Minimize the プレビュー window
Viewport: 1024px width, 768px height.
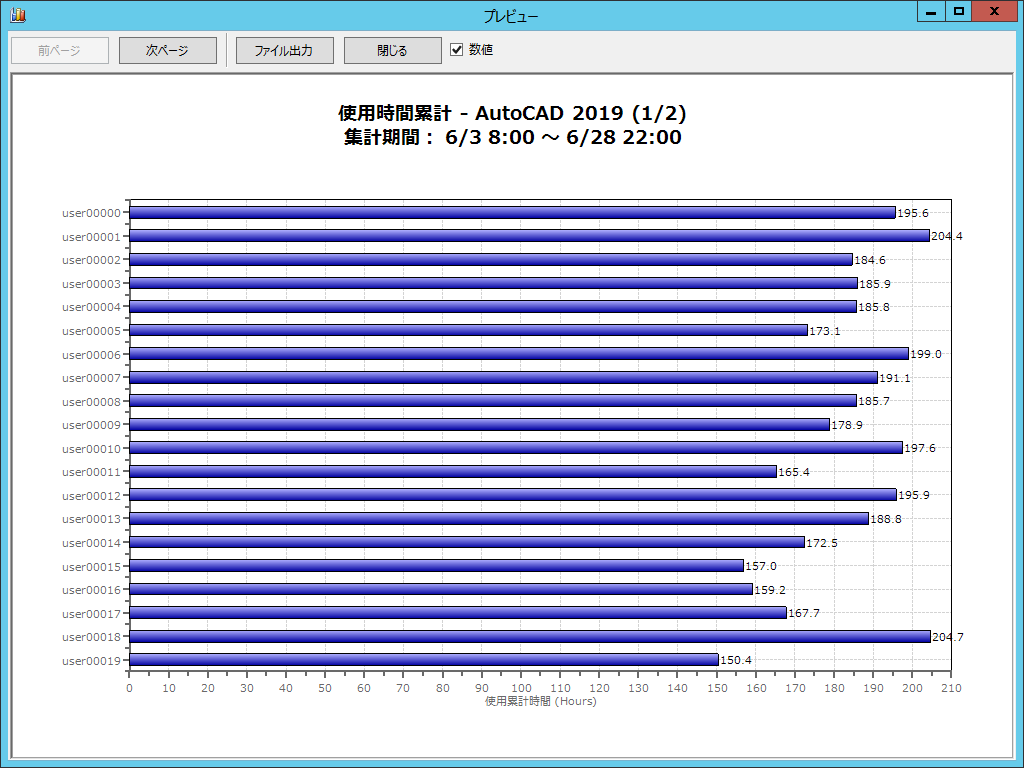931,11
